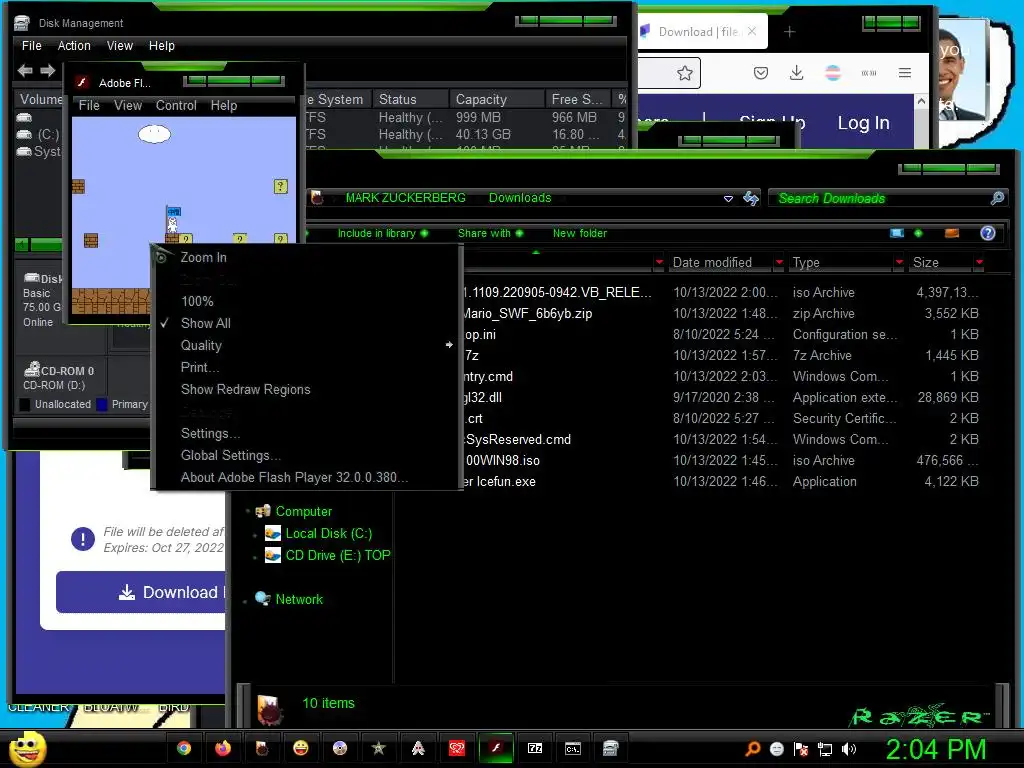The height and width of the screenshot is (768, 1024).
Task: Click New folder in Explorer toolbar
Action: pyautogui.click(x=580, y=233)
